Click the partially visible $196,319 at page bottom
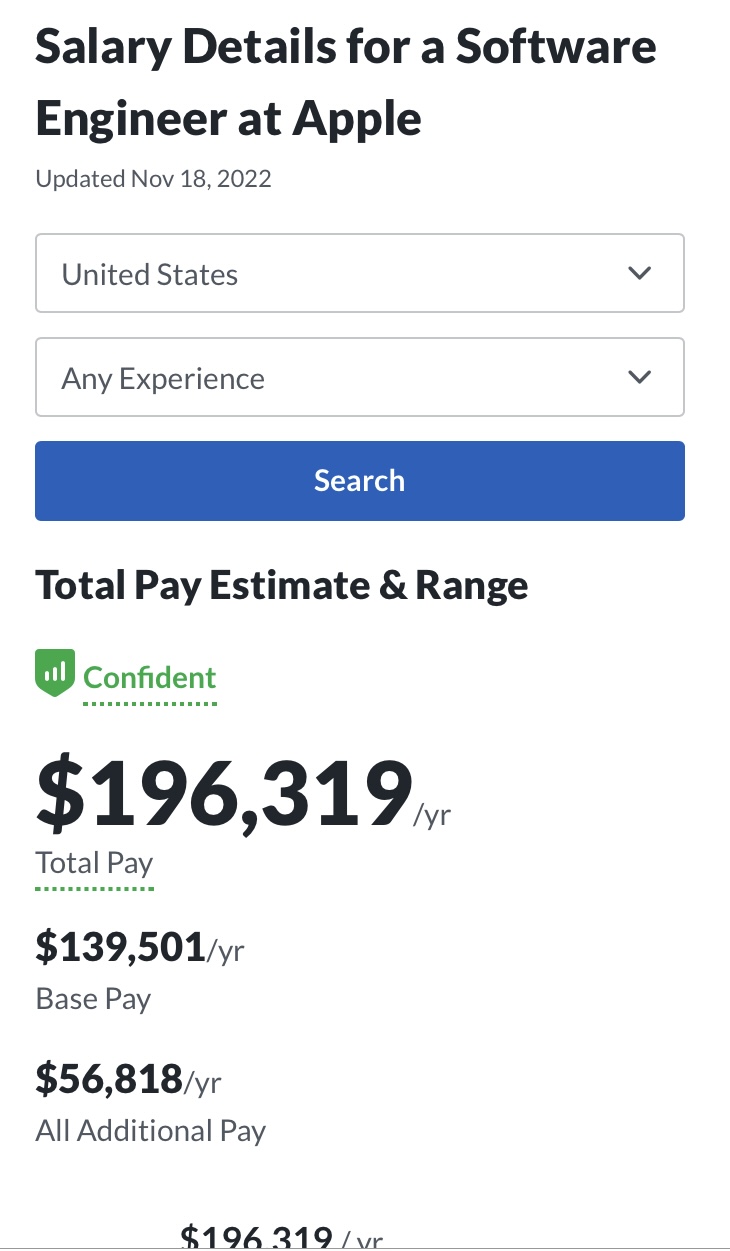The width and height of the screenshot is (730, 1251). pyautogui.click(x=255, y=1238)
